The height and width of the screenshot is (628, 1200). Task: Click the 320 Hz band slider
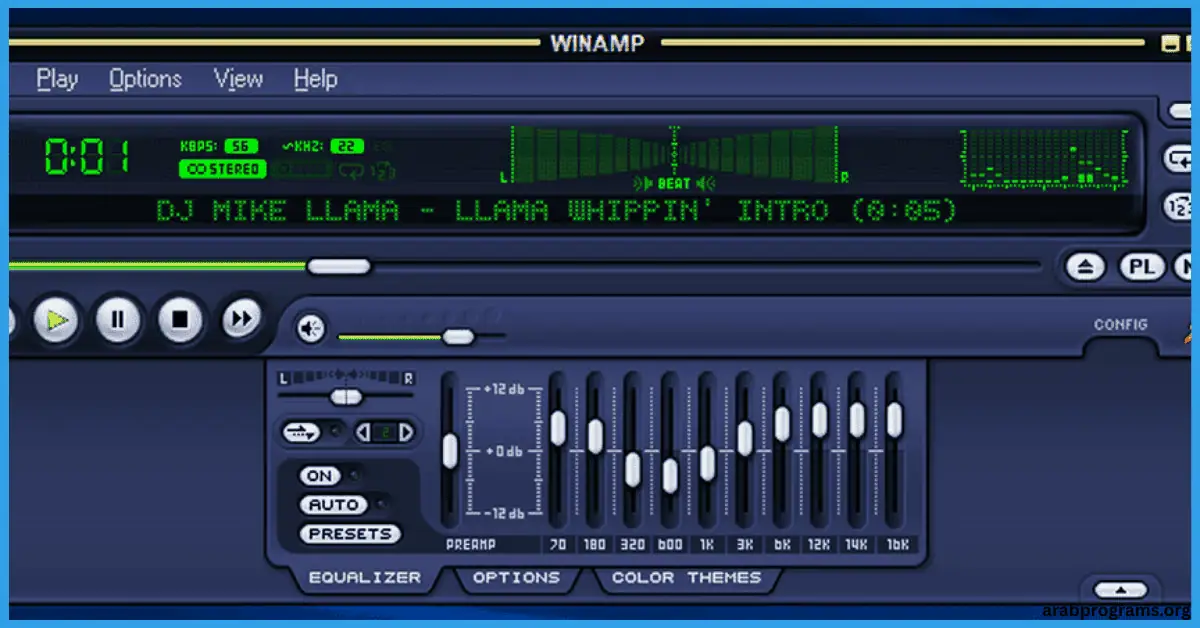pos(632,469)
